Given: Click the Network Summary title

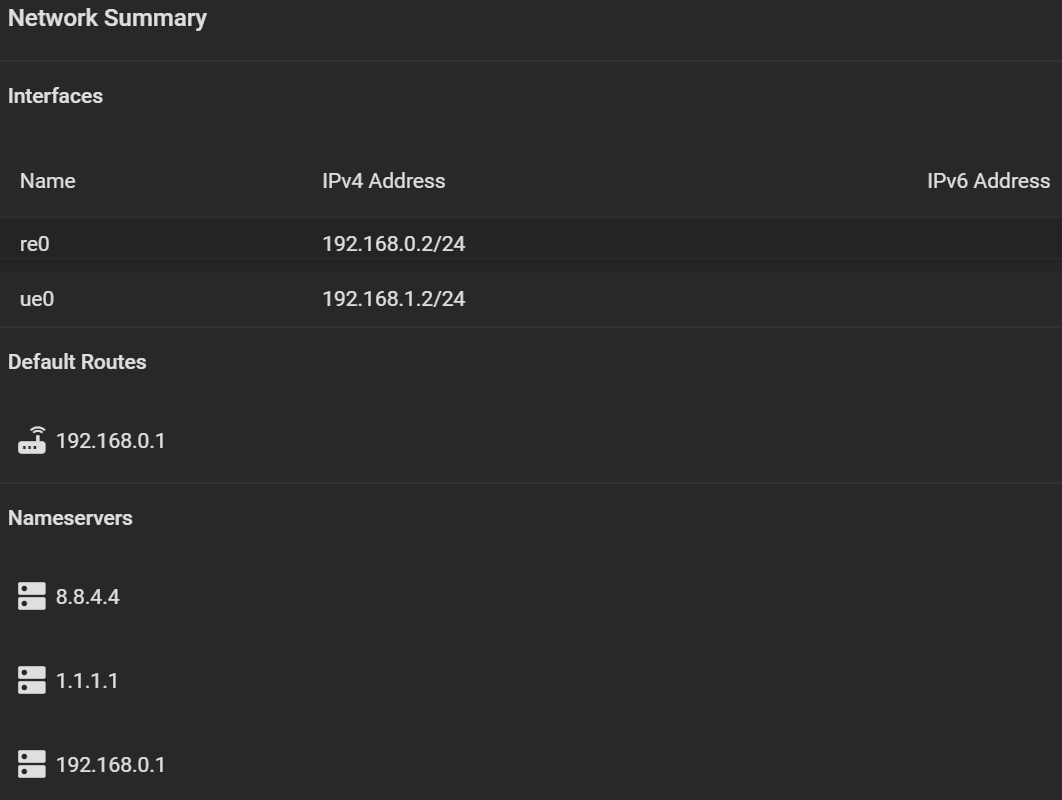Looking at the screenshot, I should pos(107,18).
